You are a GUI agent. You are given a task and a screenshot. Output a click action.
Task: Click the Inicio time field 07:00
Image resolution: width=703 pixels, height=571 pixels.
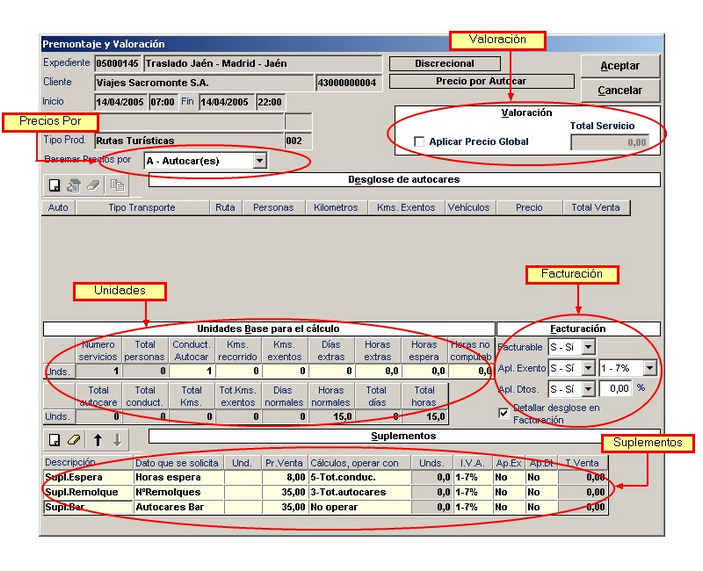point(163,102)
